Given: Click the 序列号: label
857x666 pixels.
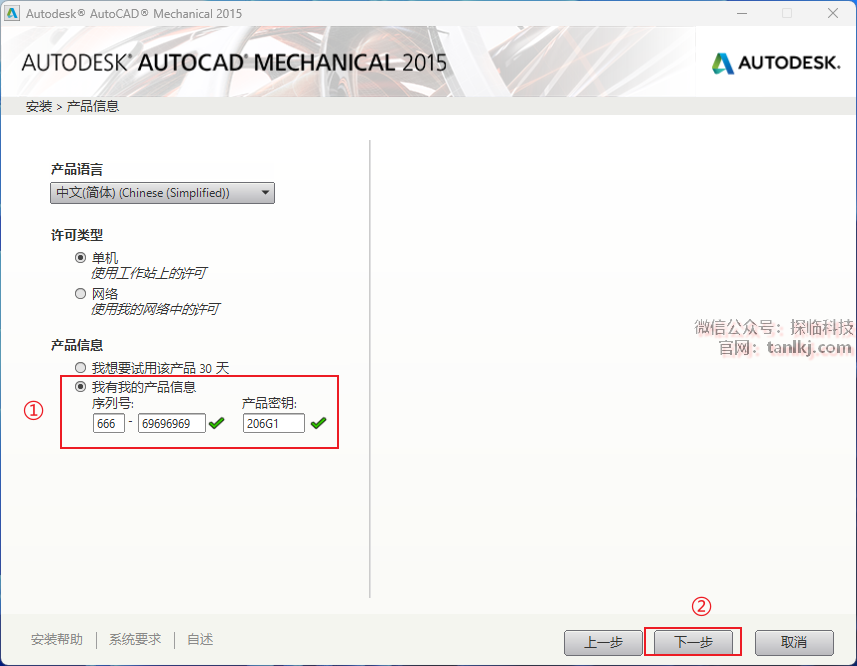Looking at the screenshot, I should tap(113, 404).
